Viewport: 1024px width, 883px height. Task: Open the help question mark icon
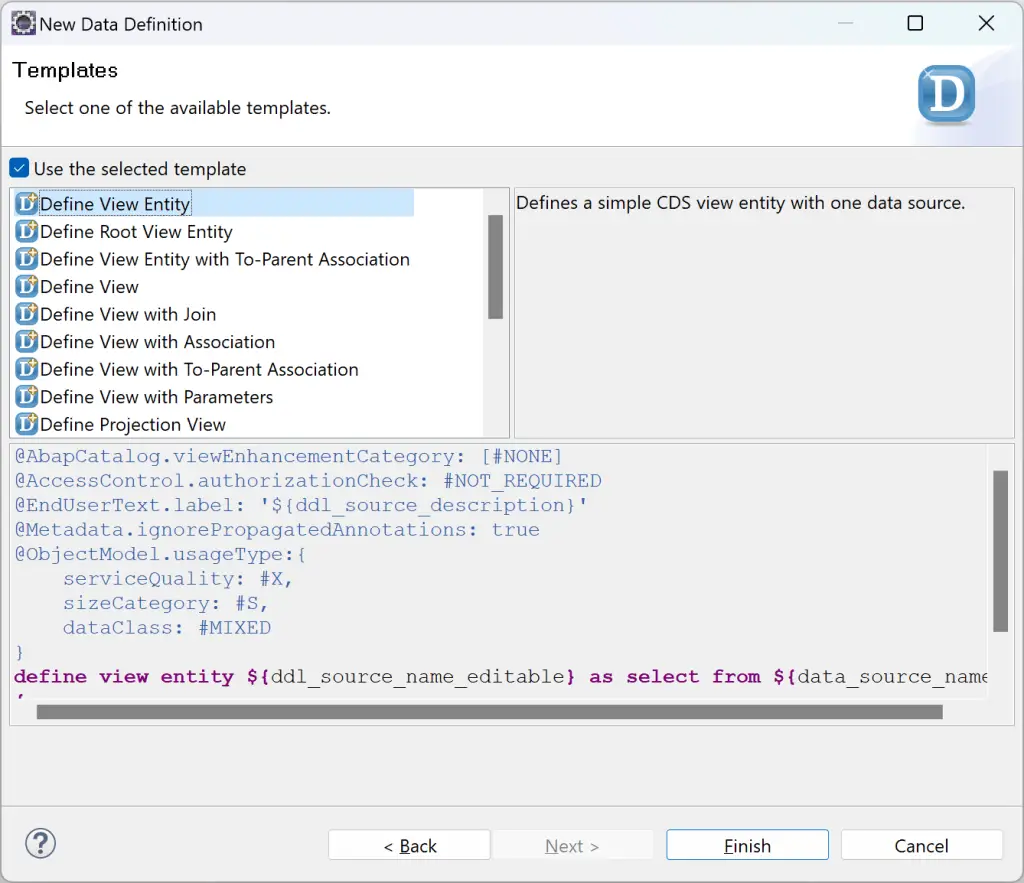click(x=40, y=844)
